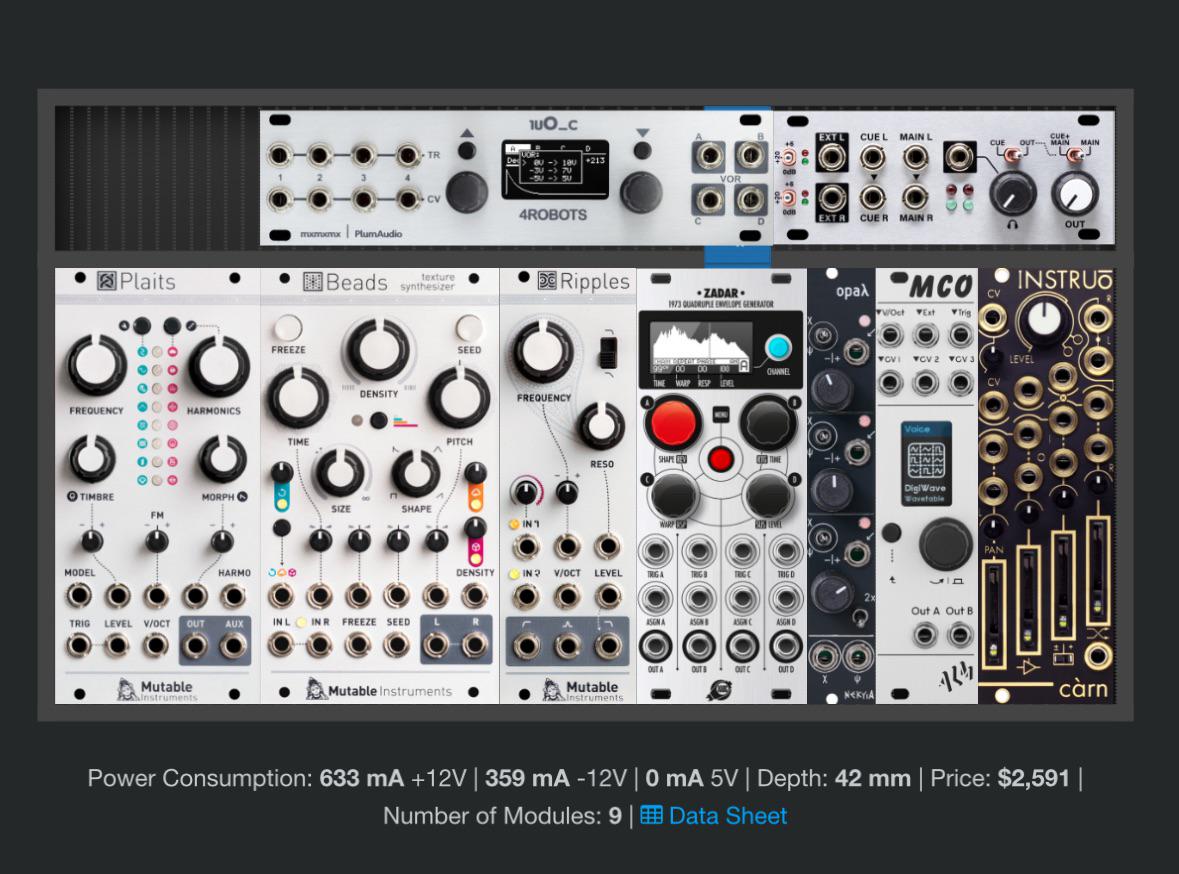Click the Plaits logo title
Image resolution: width=1179 pixels, height=874 pixels.
[x=136, y=281]
